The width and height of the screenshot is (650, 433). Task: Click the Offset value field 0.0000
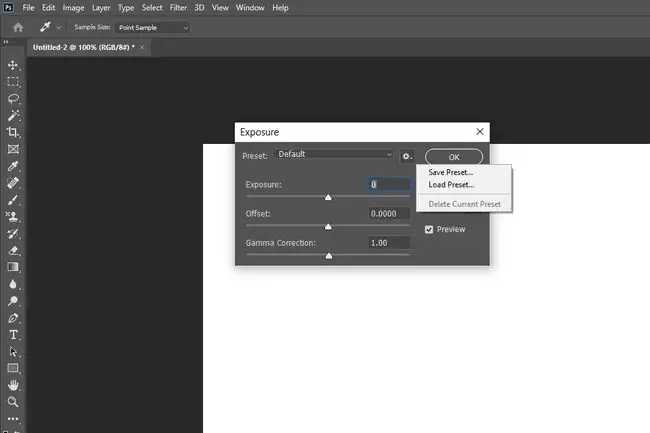pos(389,214)
